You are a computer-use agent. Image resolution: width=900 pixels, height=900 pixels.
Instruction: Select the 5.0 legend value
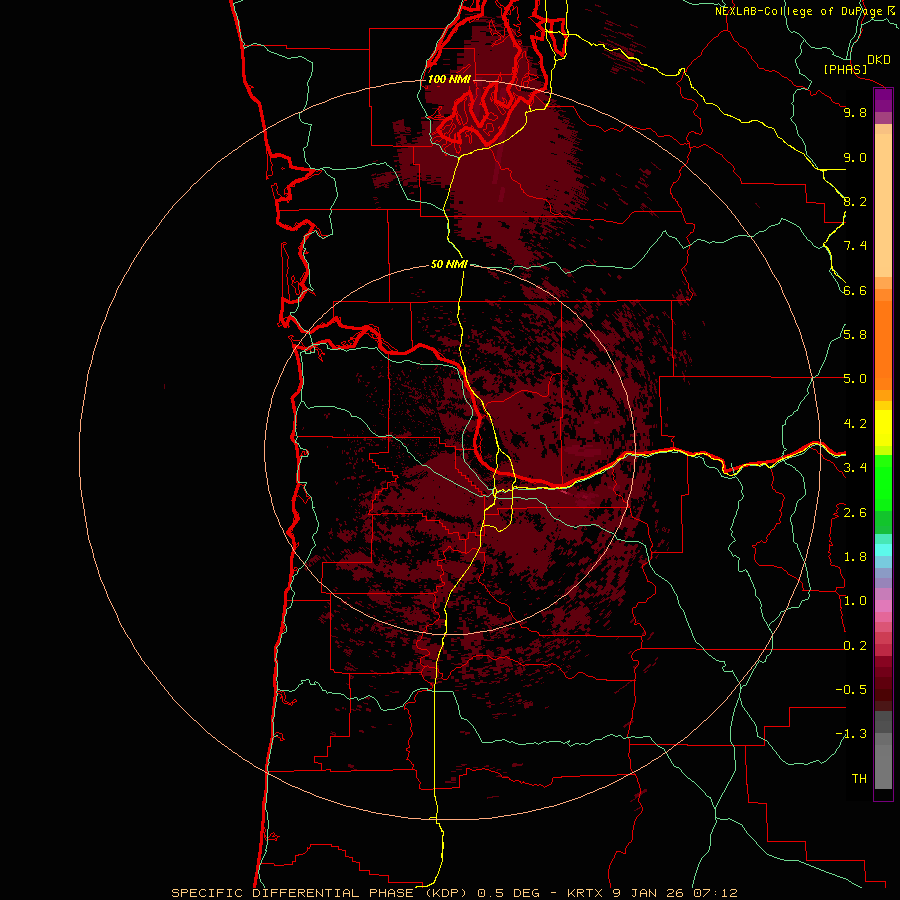[855, 379]
